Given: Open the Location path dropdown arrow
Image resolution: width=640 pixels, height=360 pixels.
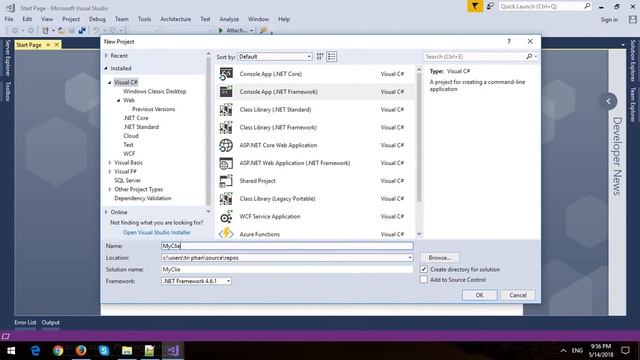Looking at the screenshot, I should click(409, 258).
